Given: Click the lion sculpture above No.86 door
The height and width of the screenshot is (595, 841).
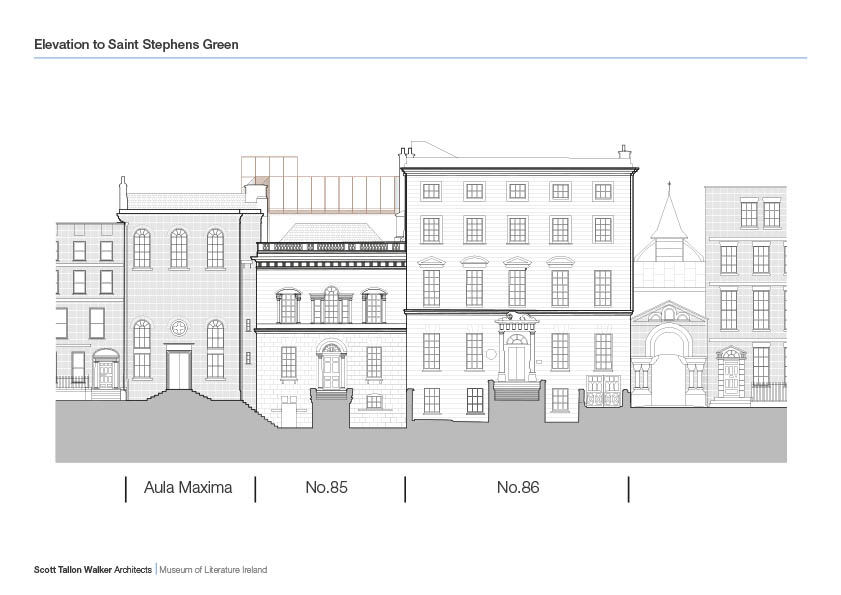Looking at the screenshot, I should (x=517, y=316).
